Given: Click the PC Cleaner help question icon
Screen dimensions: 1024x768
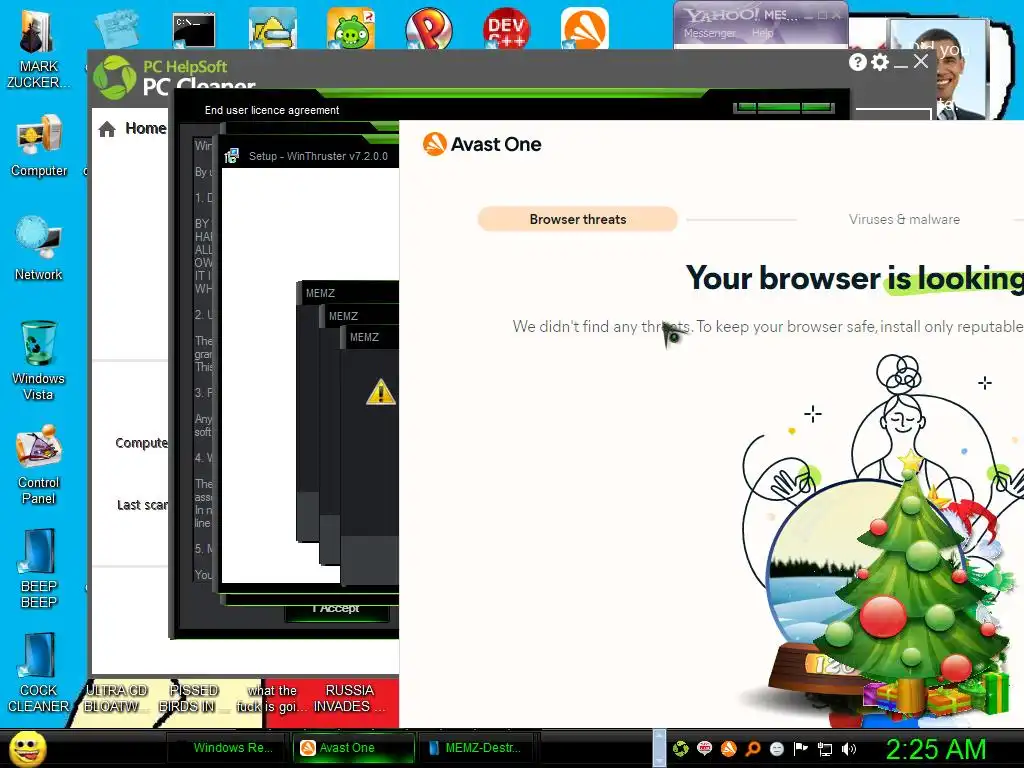Looking at the screenshot, I should coord(857,62).
